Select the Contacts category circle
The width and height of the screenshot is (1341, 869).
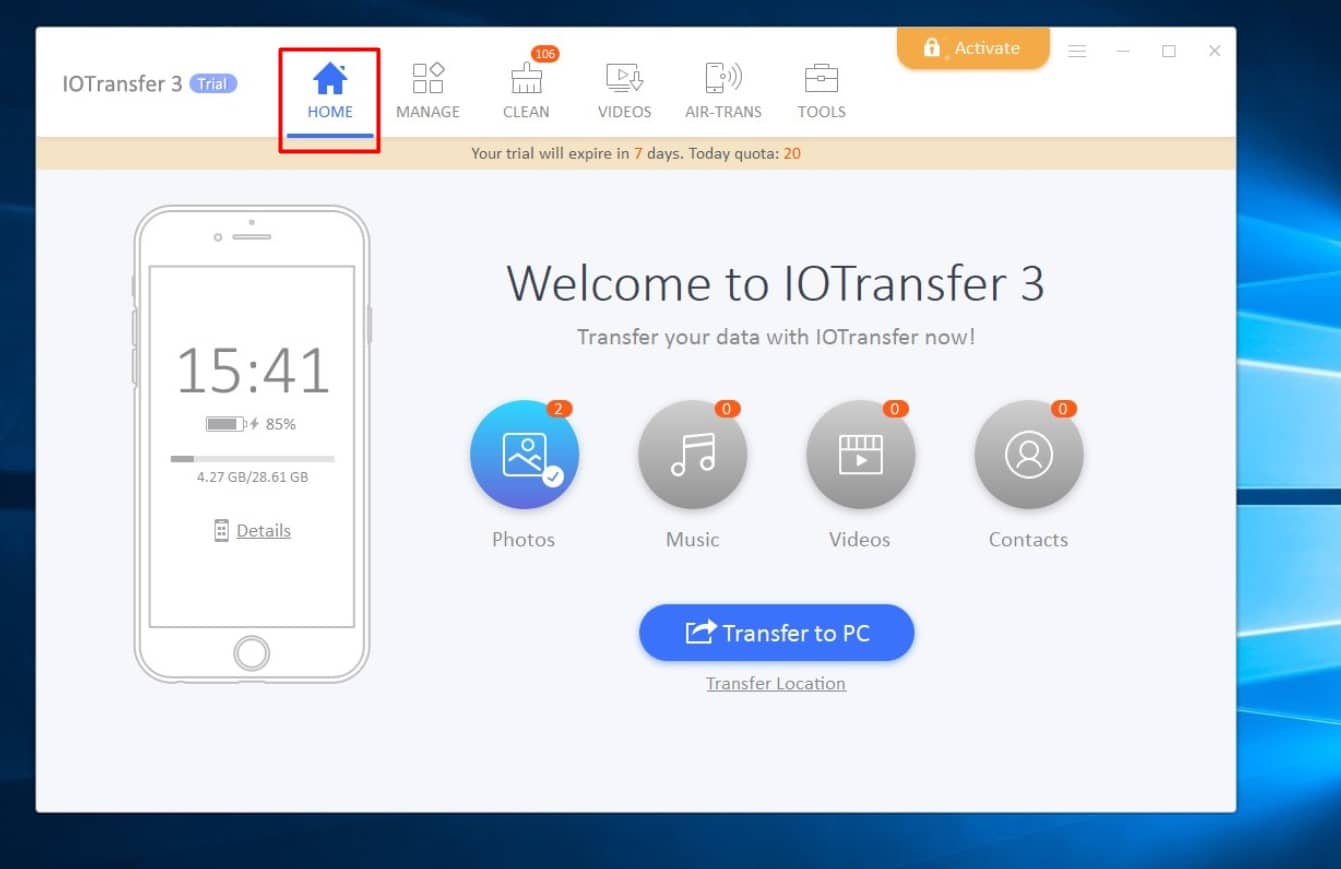point(1028,455)
